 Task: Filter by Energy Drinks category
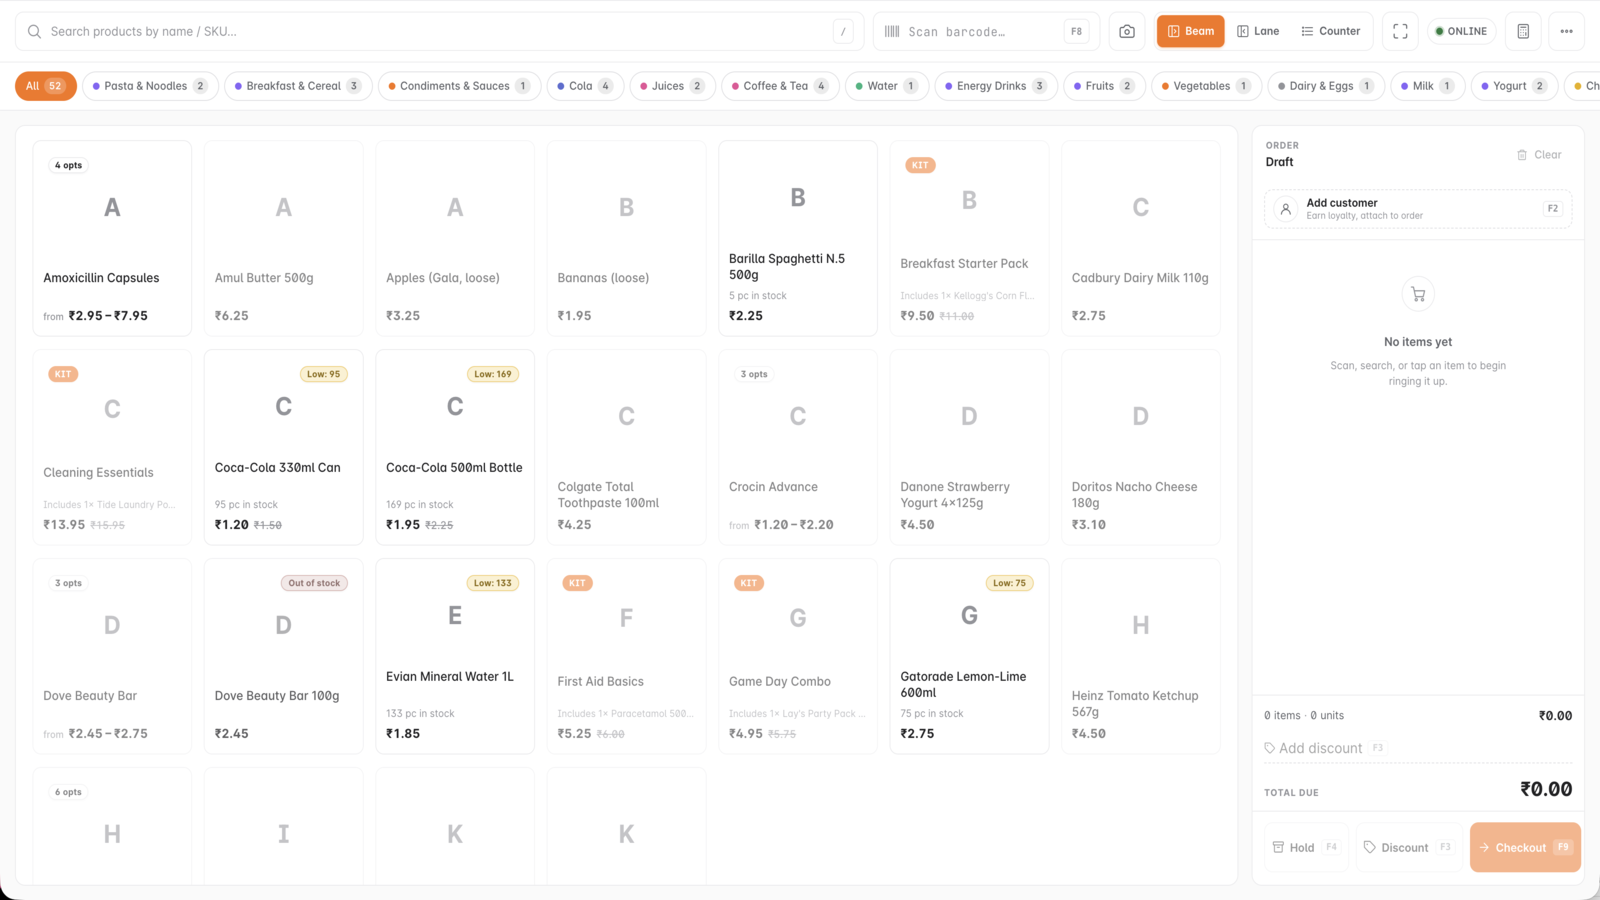pos(996,86)
